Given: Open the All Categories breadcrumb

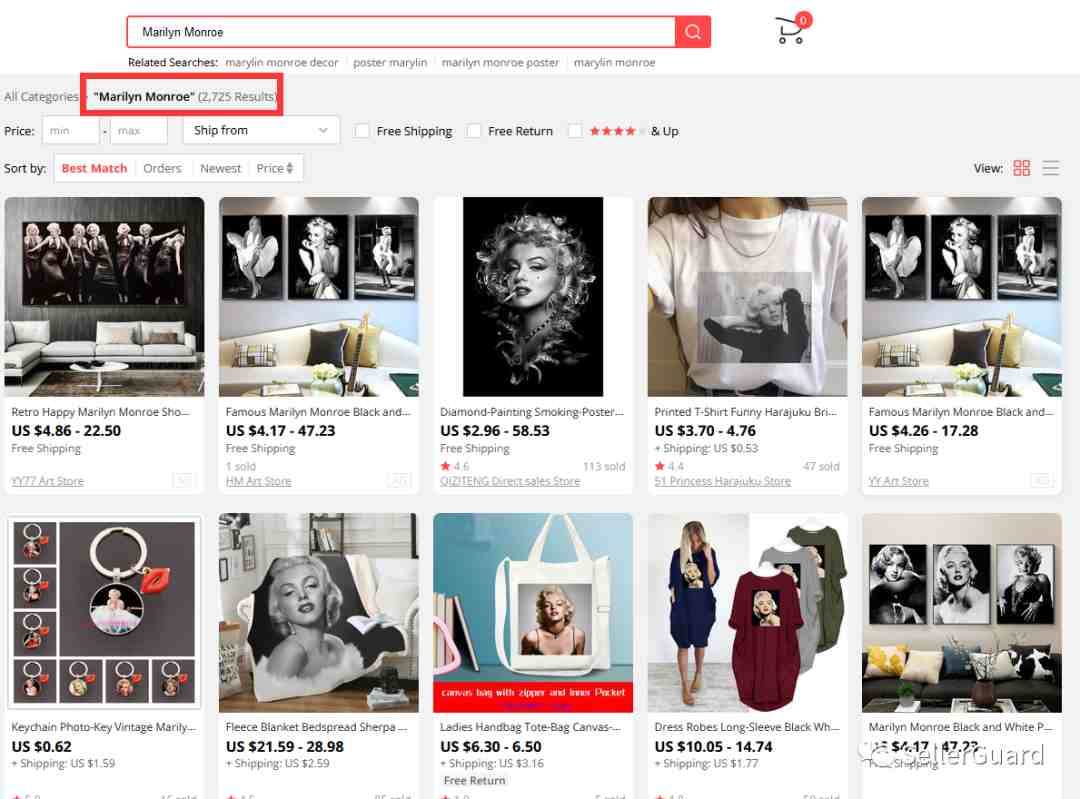Looking at the screenshot, I should (41, 96).
